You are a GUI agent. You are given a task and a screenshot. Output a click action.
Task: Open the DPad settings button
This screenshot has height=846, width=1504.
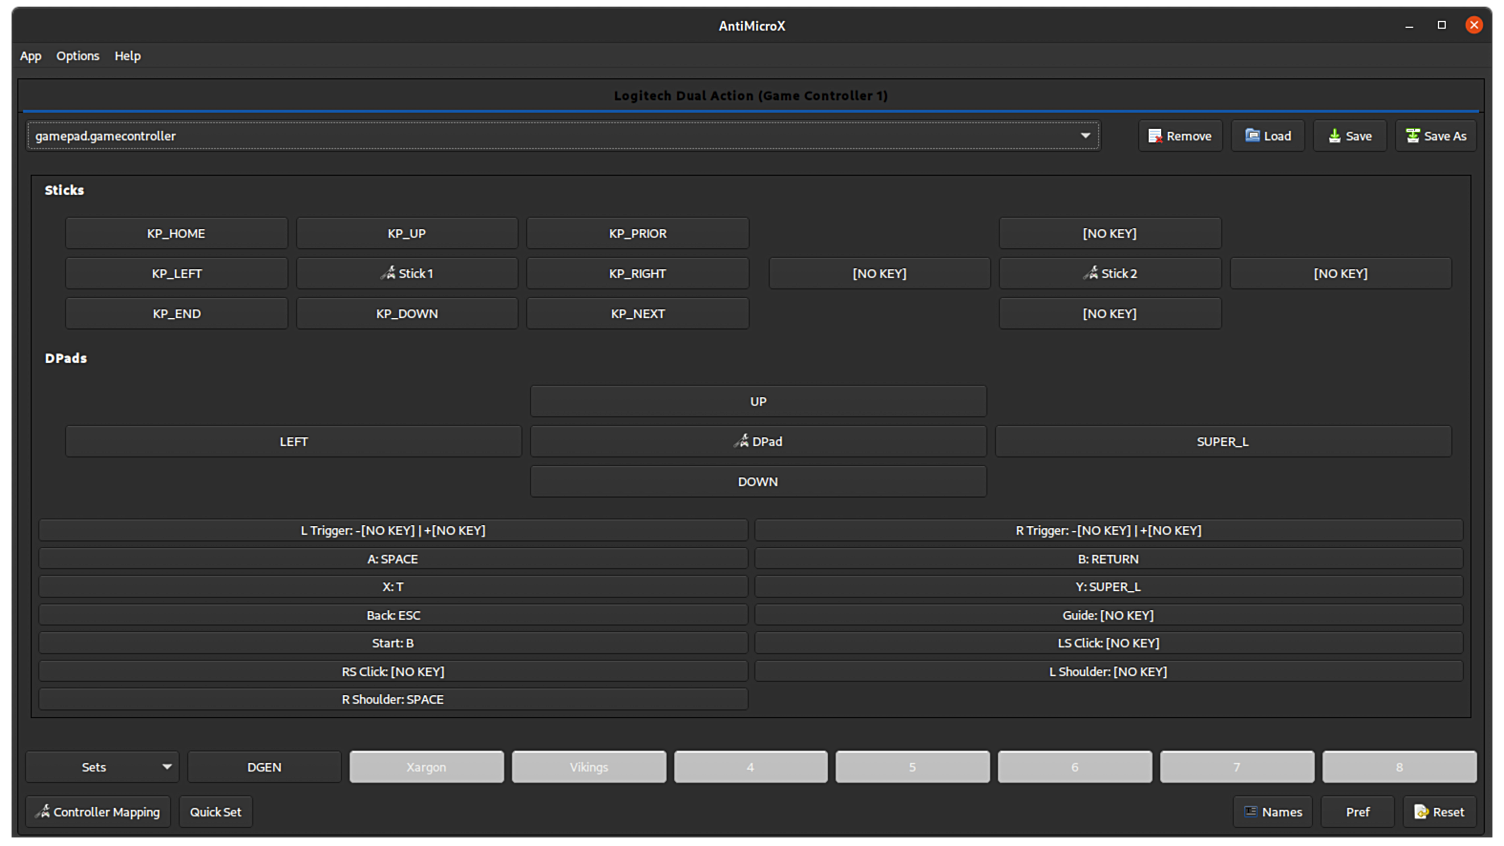(758, 441)
